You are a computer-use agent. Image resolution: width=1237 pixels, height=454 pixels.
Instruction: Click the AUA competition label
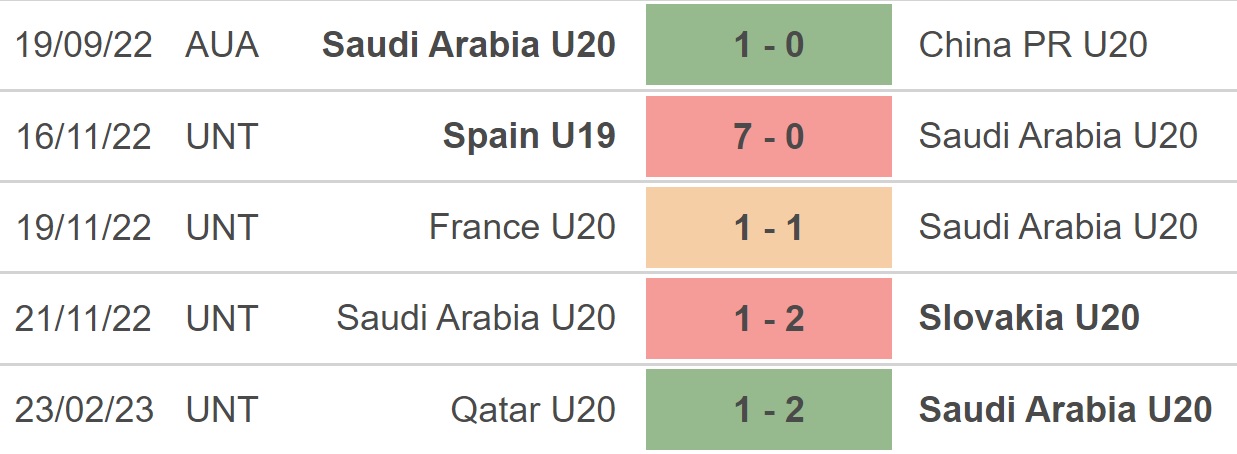point(221,45)
